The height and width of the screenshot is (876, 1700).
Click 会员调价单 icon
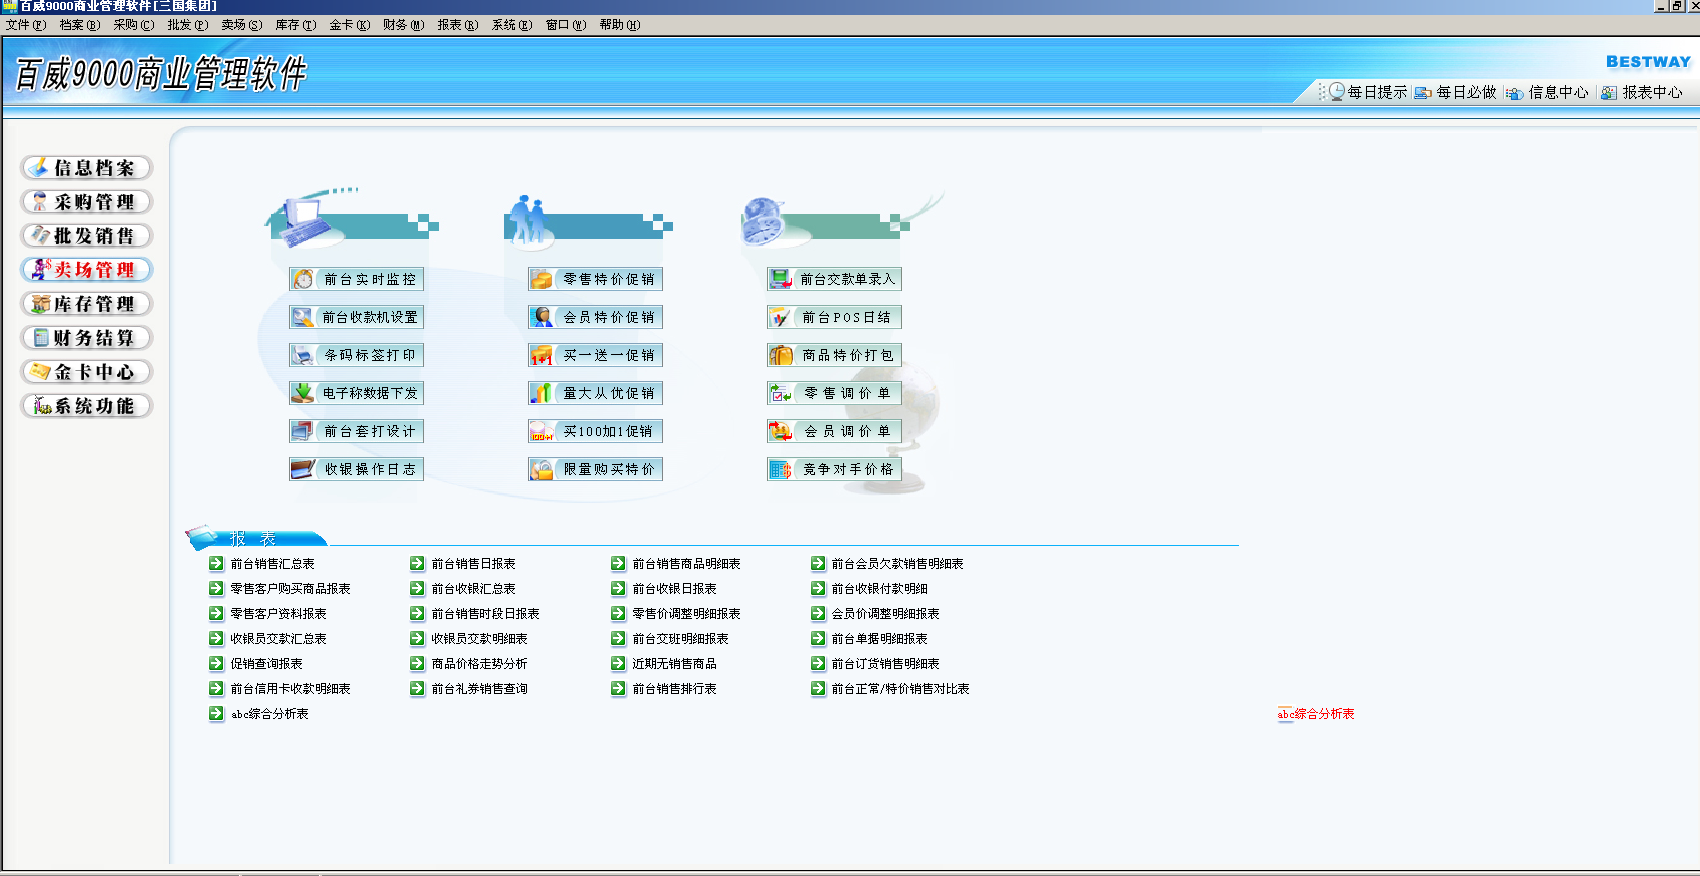(781, 431)
